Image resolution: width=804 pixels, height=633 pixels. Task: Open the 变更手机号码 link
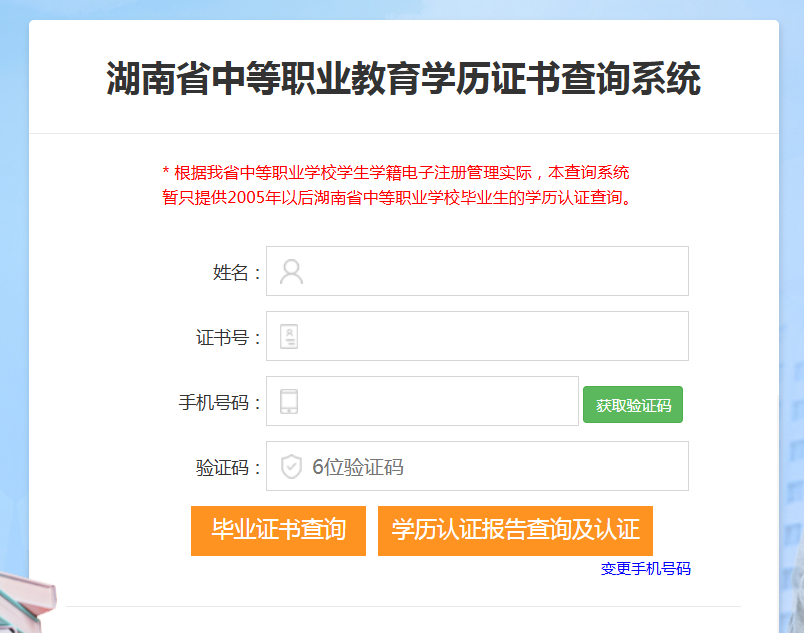[x=646, y=569]
